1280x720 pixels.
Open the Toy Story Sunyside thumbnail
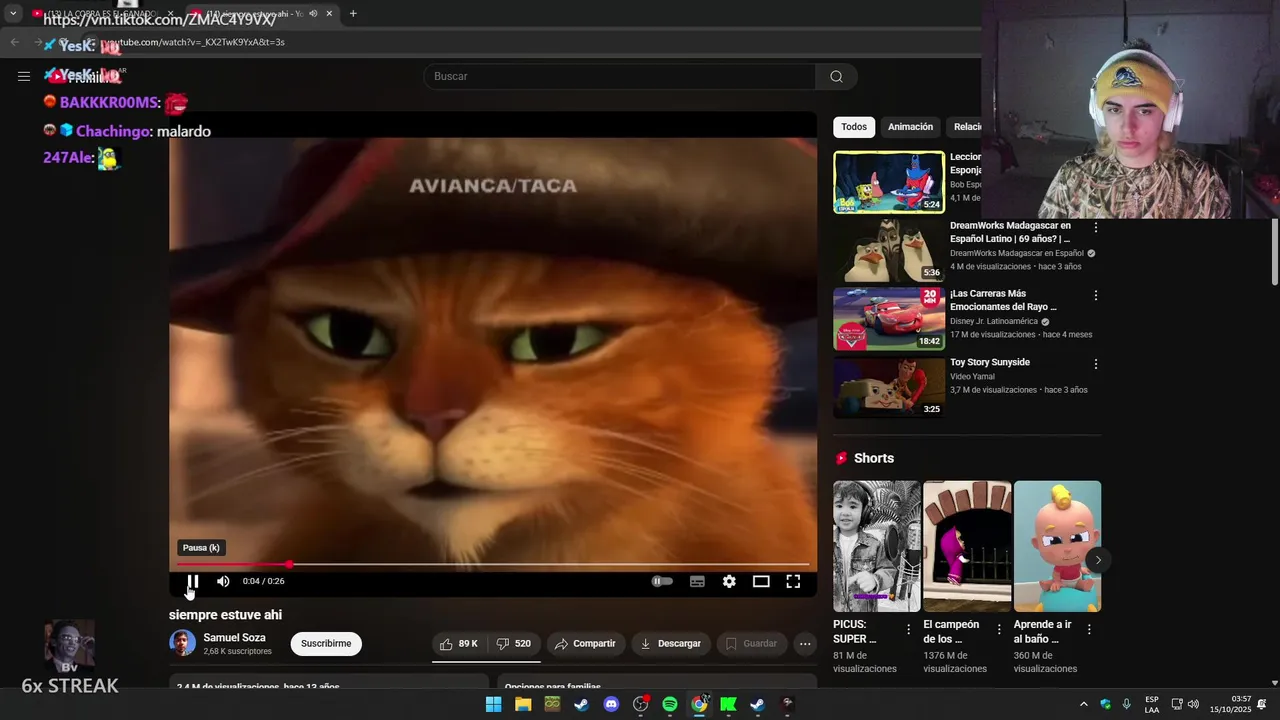coord(889,388)
